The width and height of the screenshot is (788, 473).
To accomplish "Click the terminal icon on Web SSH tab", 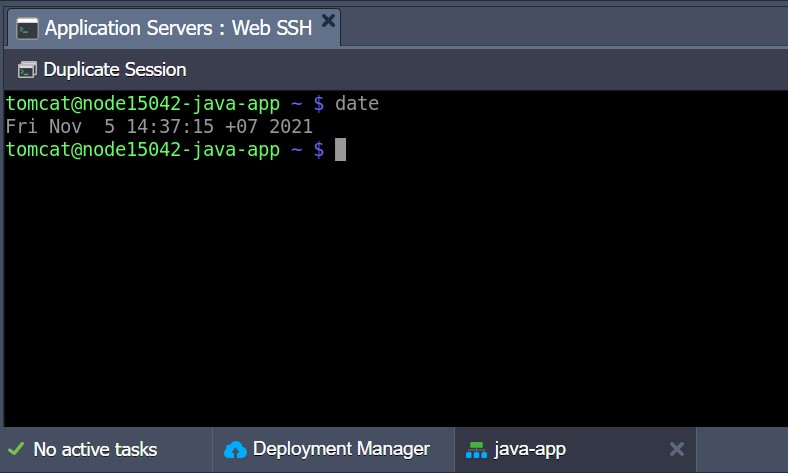I will tap(27, 29).
